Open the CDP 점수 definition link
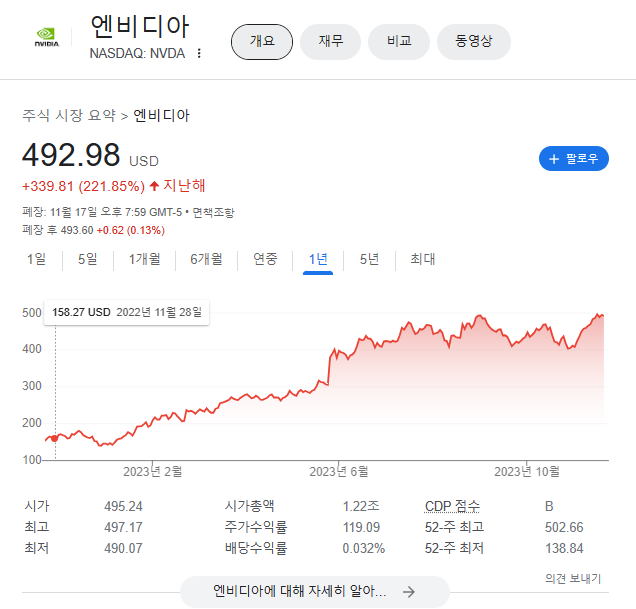The width and height of the screenshot is (636, 609). [x=452, y=506]
